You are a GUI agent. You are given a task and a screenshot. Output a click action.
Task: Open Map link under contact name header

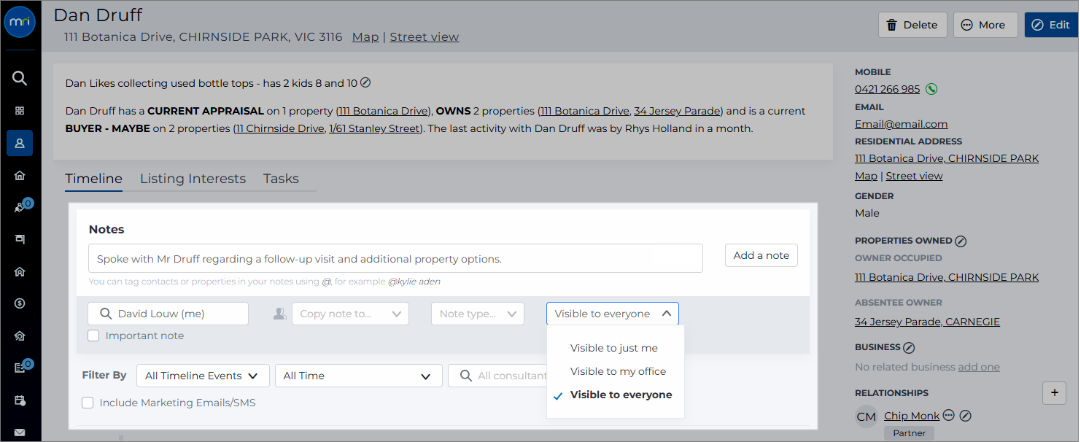(x=365, y=37)
